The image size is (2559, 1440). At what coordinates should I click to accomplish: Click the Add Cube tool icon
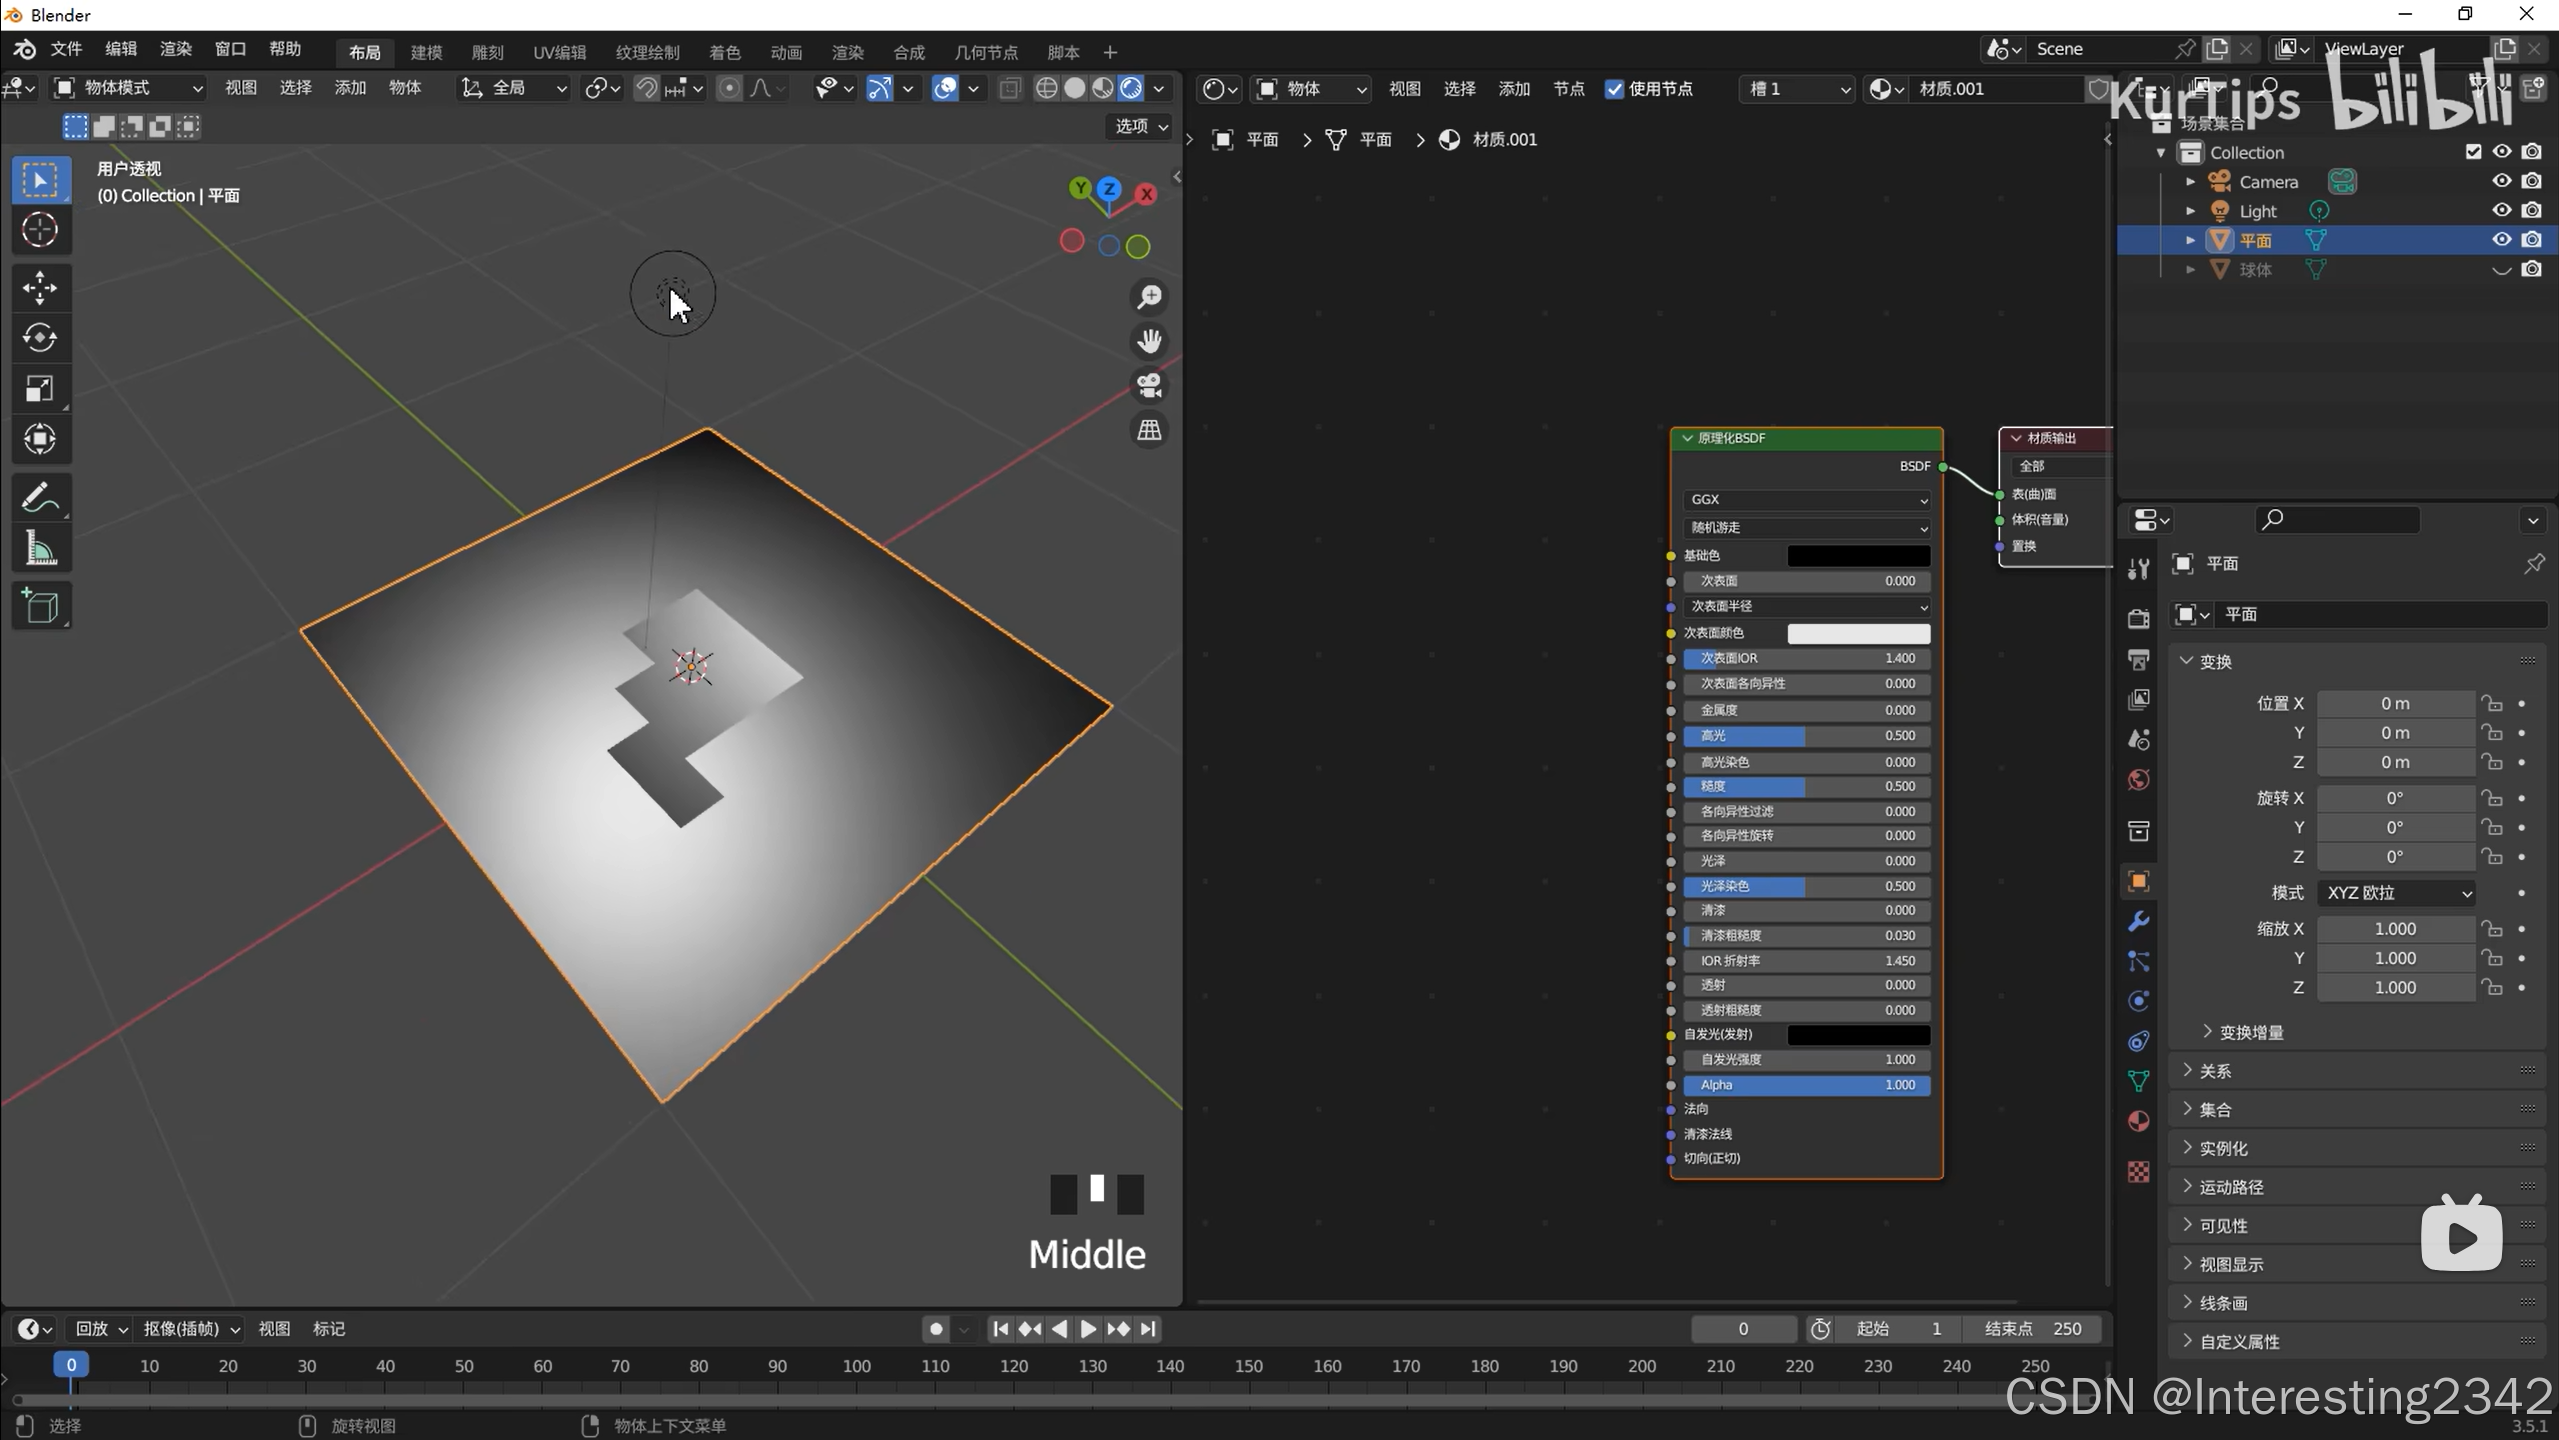[x=40, y=606]
